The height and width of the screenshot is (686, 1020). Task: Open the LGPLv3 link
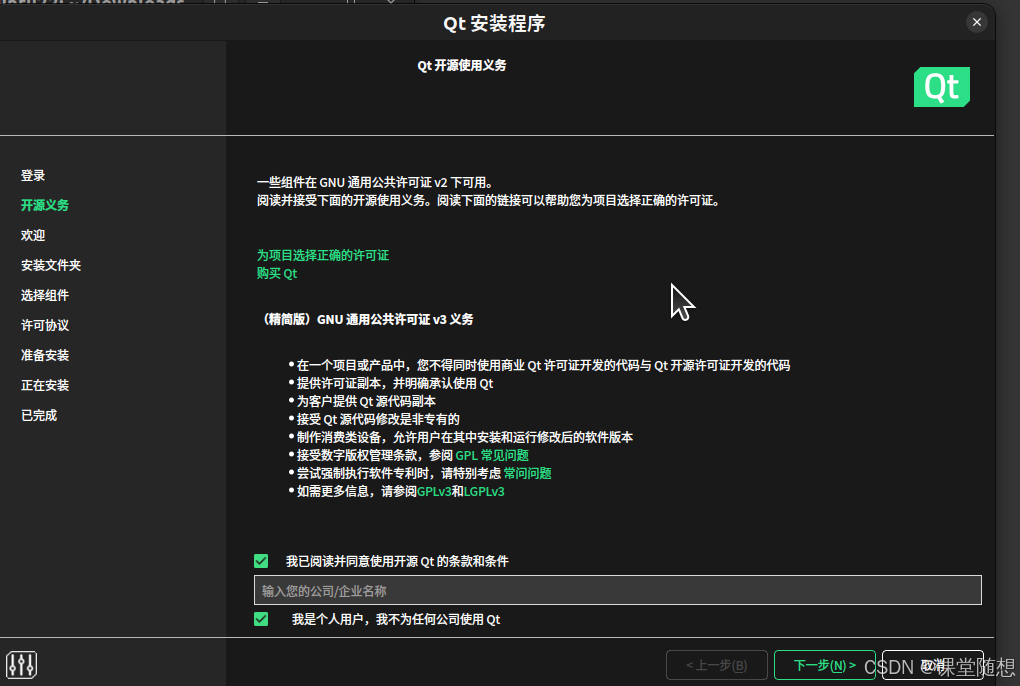pos(484,492)
